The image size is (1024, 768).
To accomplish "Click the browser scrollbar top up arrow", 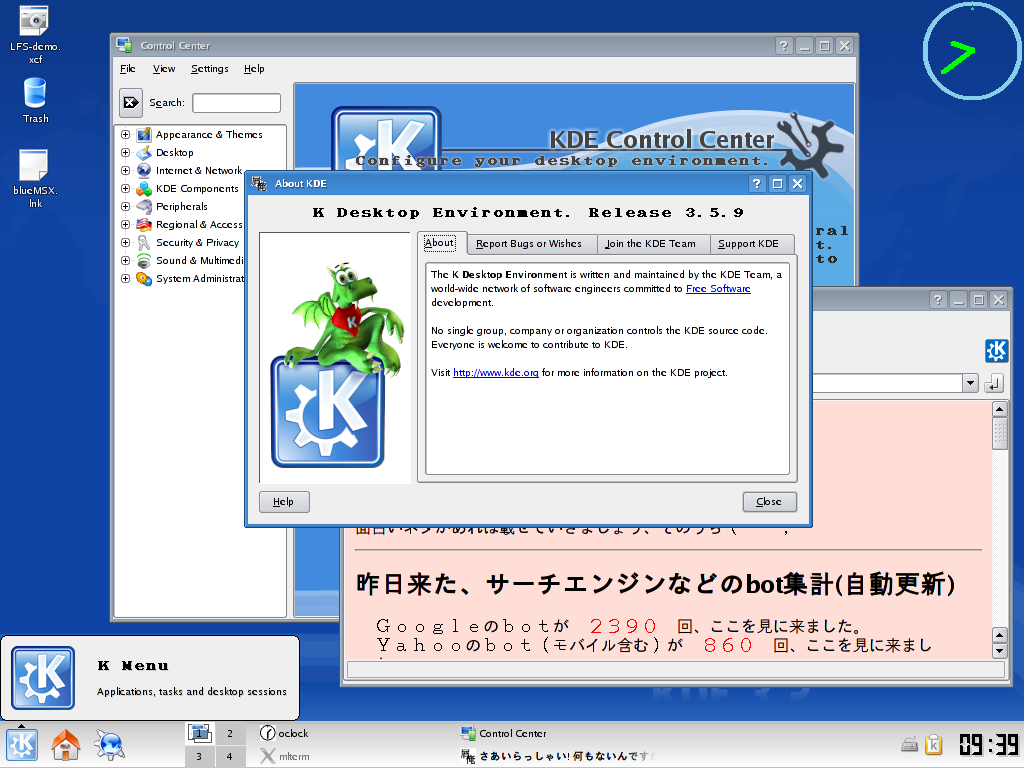I will pyautogui.click(x=1000, y=409).
